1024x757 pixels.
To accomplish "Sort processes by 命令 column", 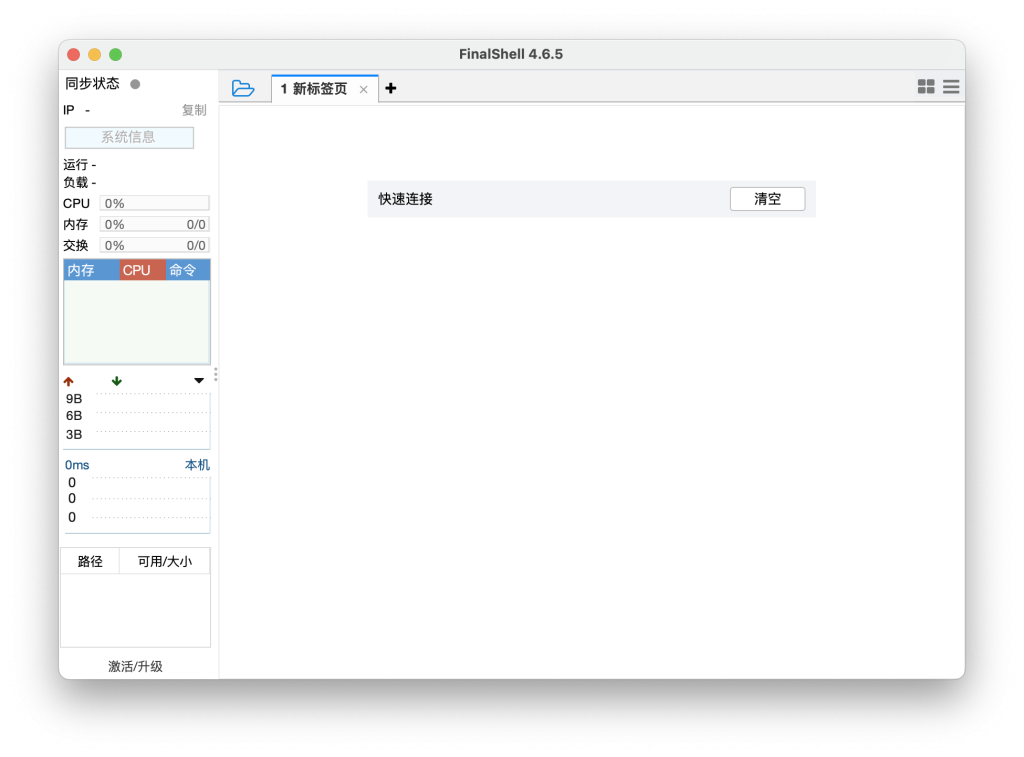I will tap(187, 270).
